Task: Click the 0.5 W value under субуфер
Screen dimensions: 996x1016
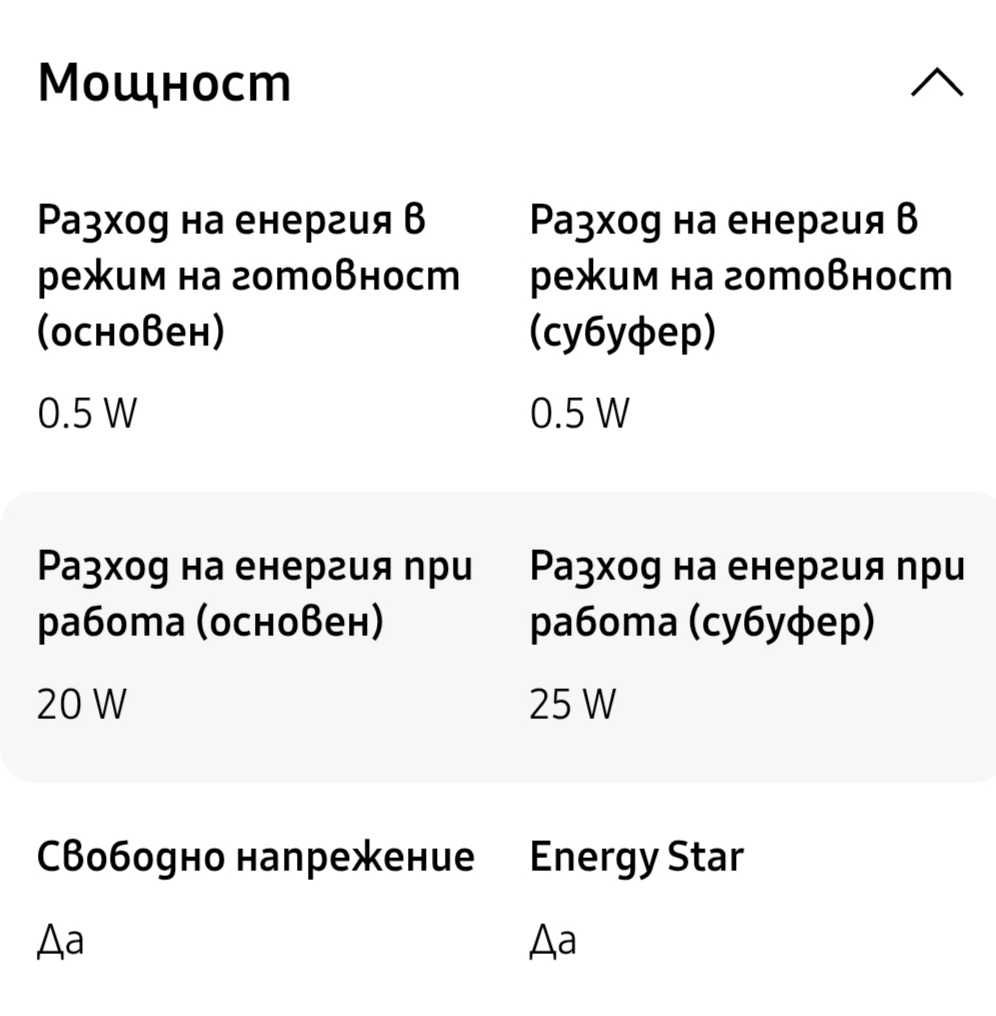Action: point(579,413)
